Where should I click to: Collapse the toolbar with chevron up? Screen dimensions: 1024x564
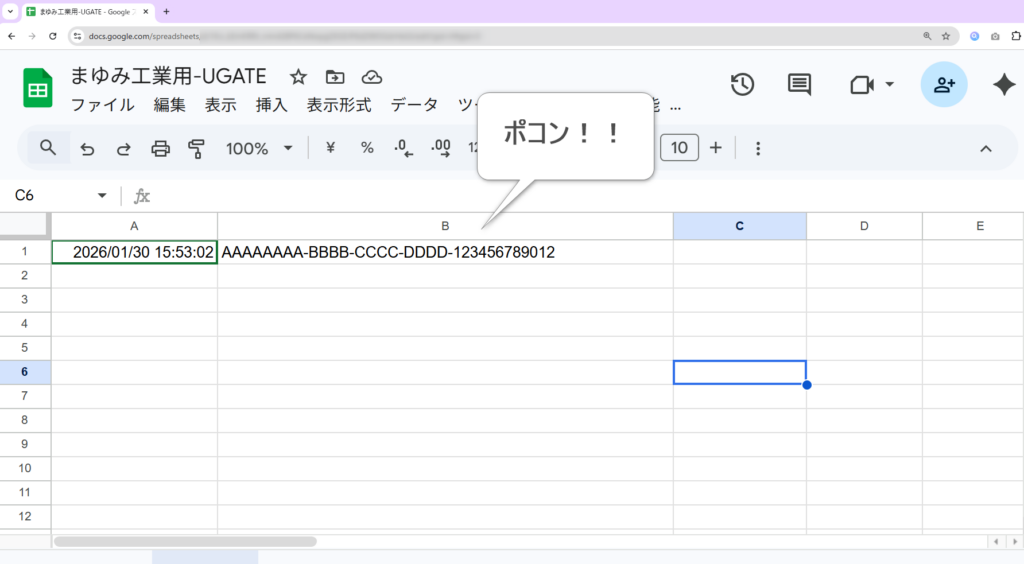985,148
